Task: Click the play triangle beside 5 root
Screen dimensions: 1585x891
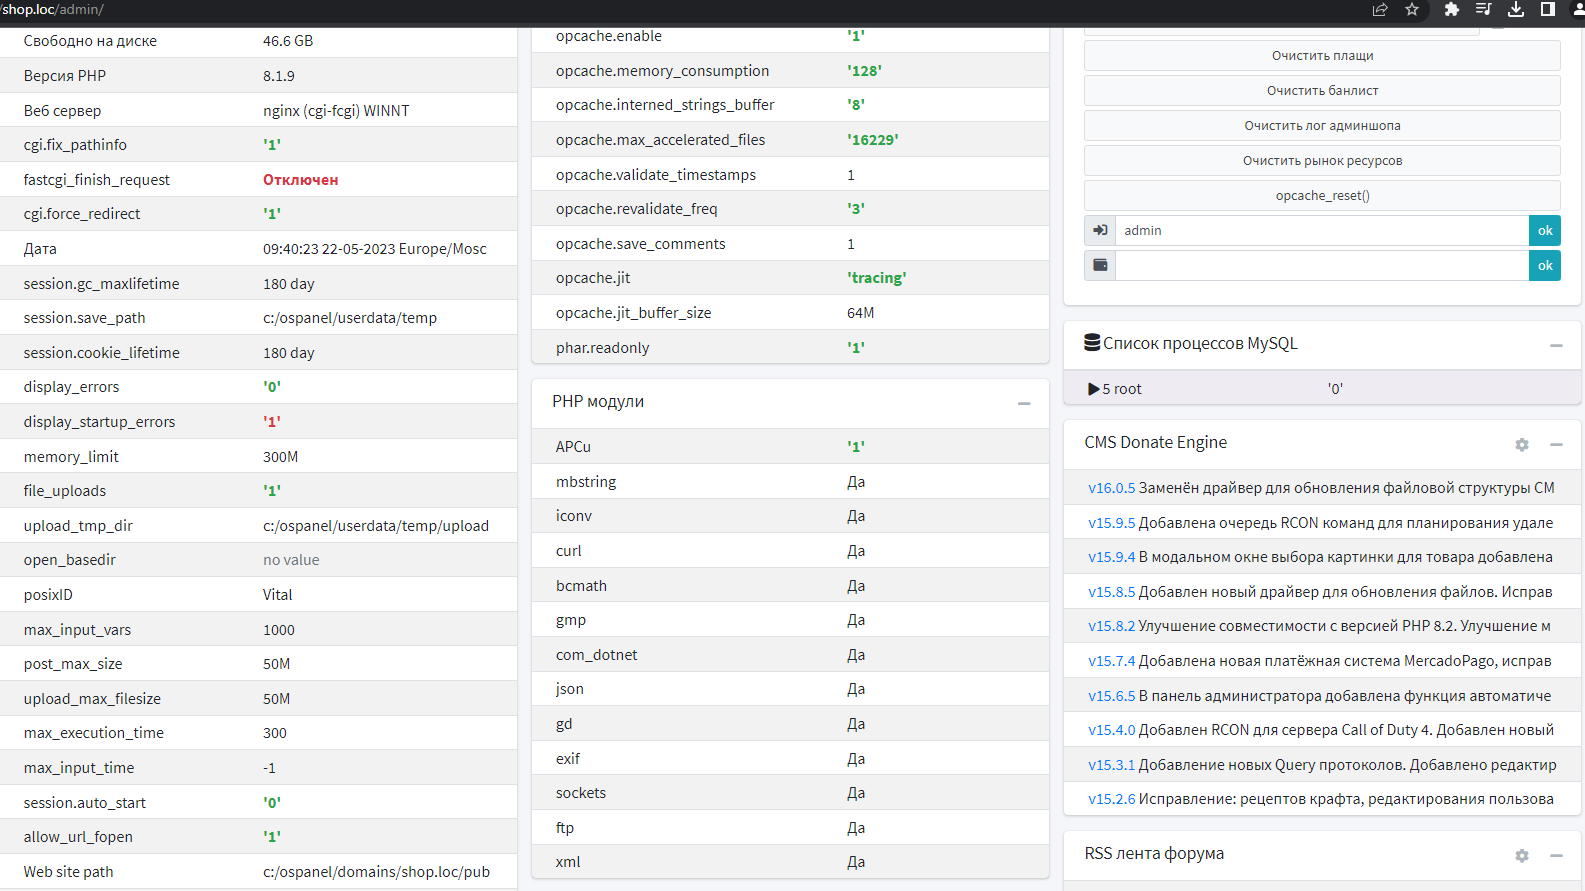Action: click(1094, 389)
